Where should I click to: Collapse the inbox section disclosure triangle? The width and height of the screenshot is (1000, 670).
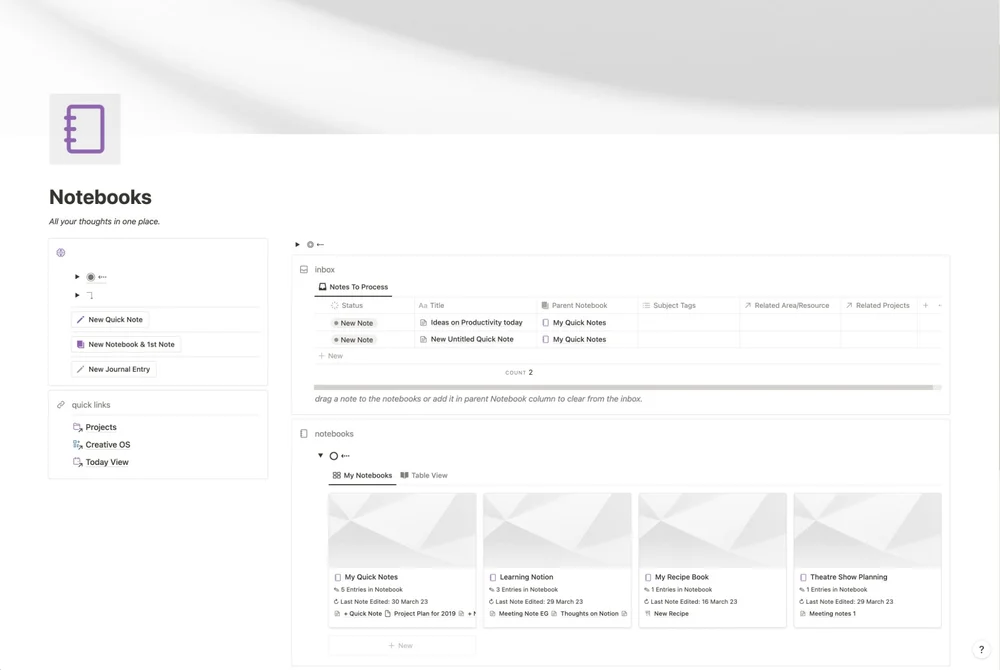pos(296,244)
